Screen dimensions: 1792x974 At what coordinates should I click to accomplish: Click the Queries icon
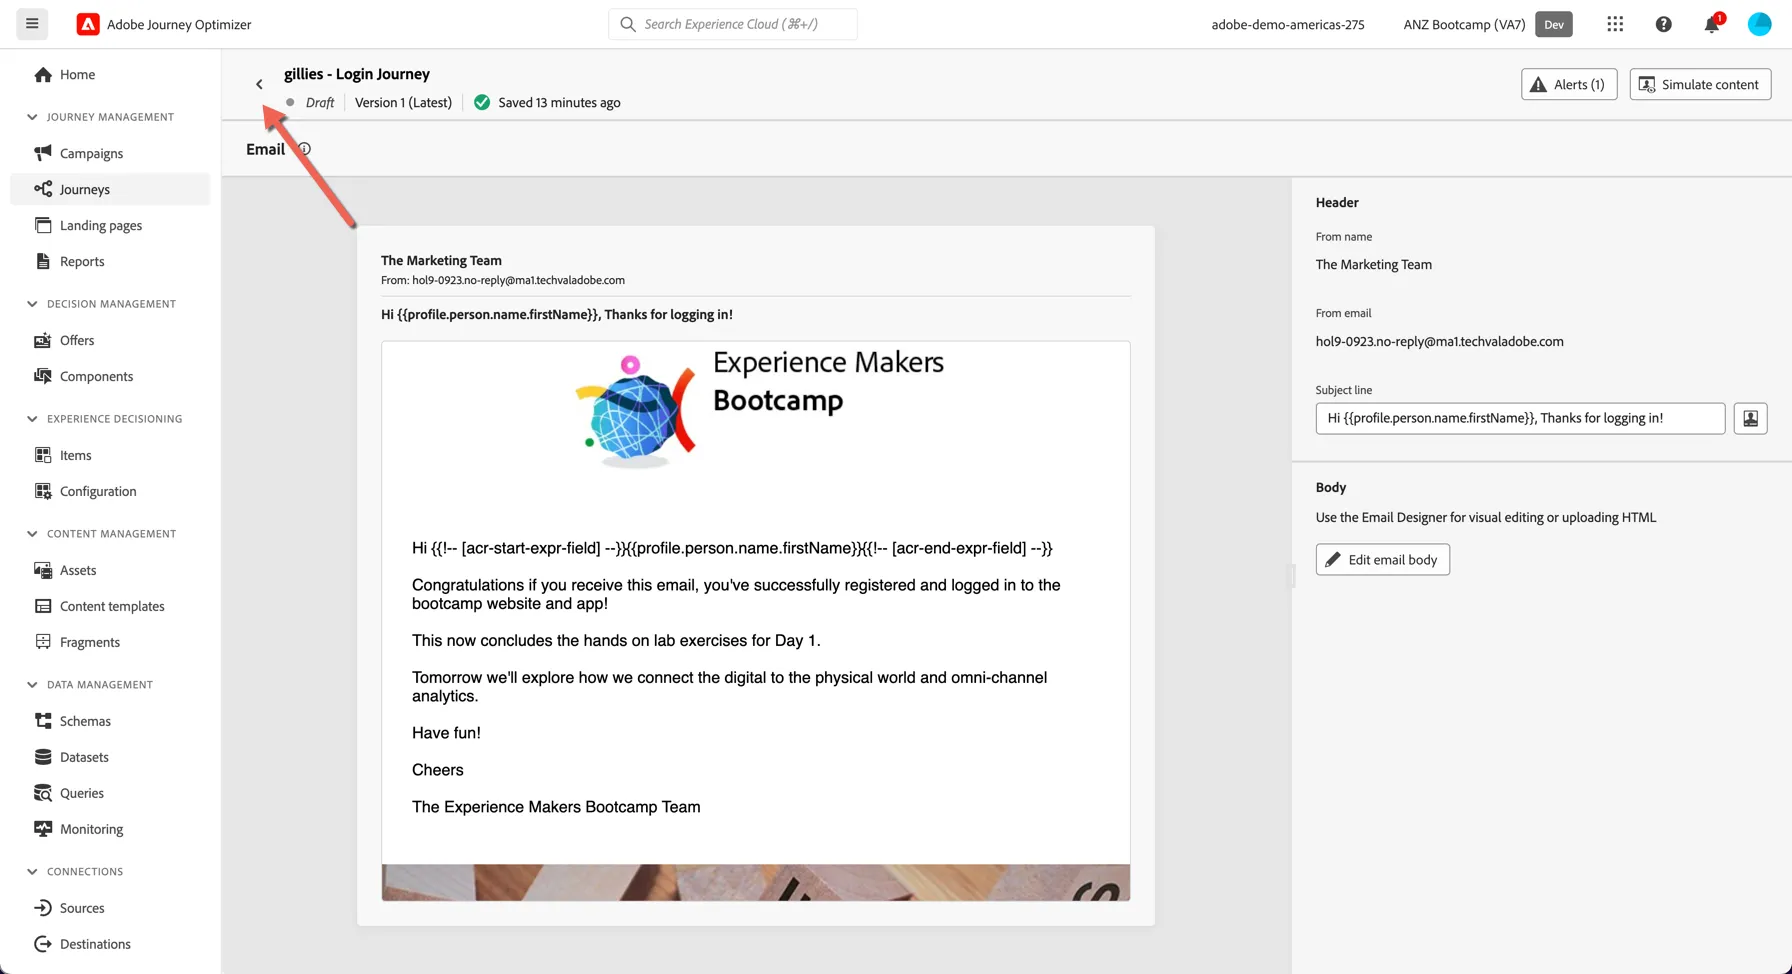tap(43, 793)
